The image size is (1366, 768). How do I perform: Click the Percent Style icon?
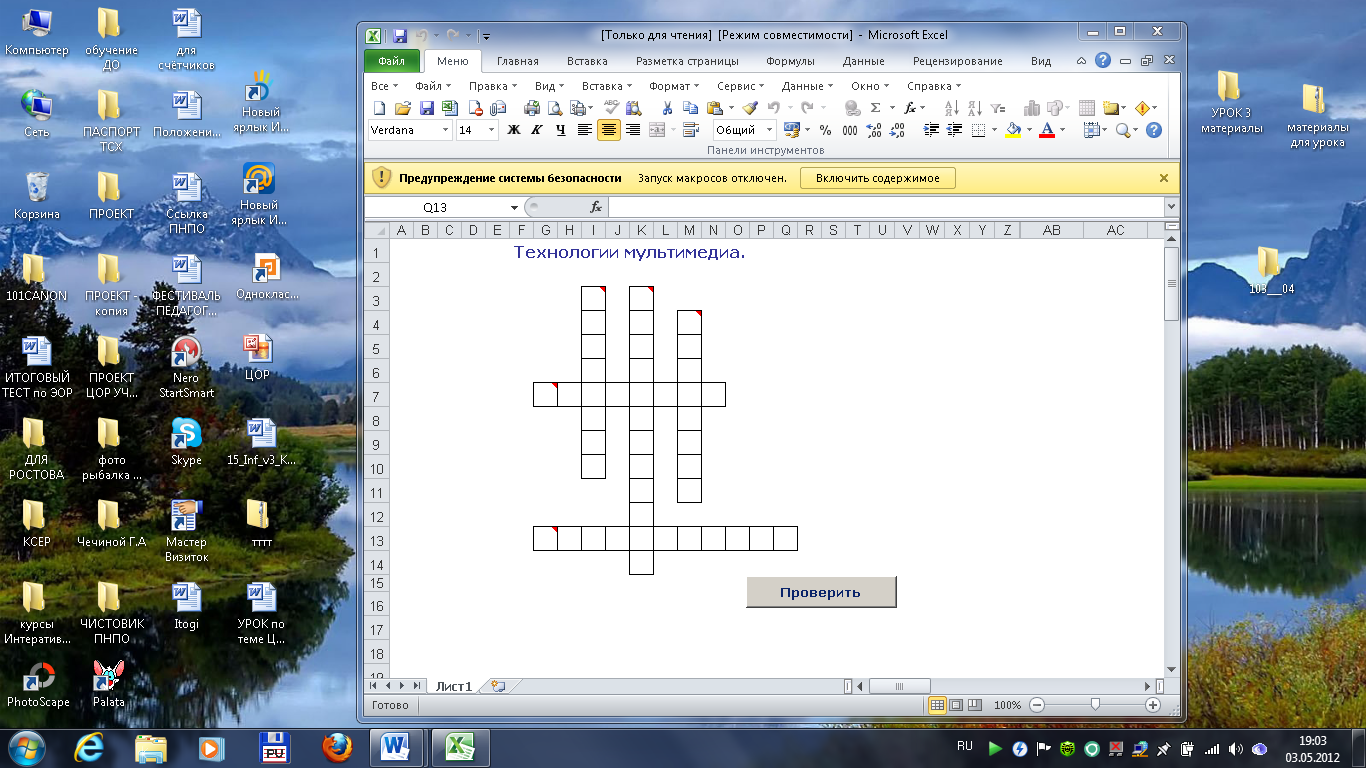click(x=825, y=130)
